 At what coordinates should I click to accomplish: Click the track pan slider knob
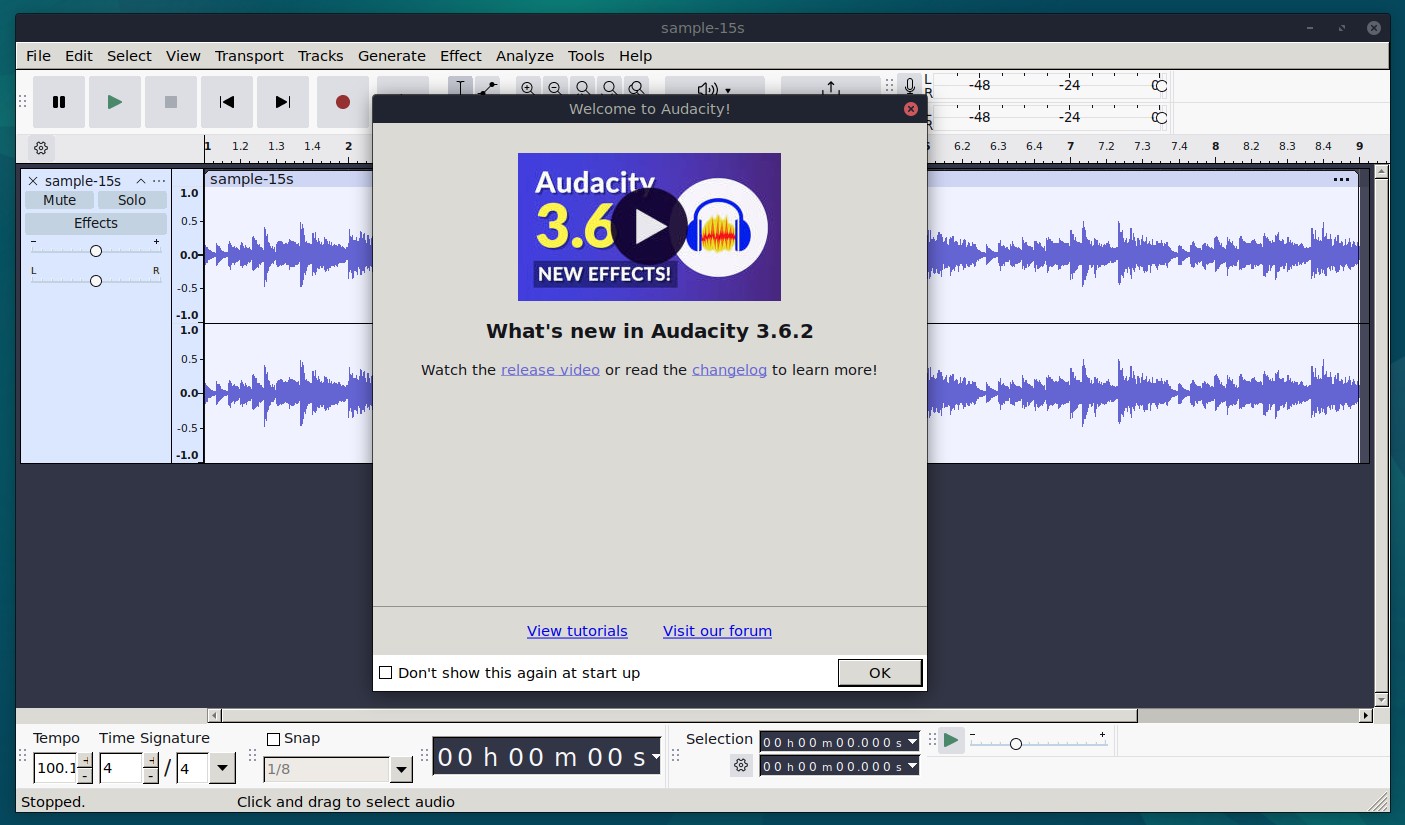[x=96, y=281]
